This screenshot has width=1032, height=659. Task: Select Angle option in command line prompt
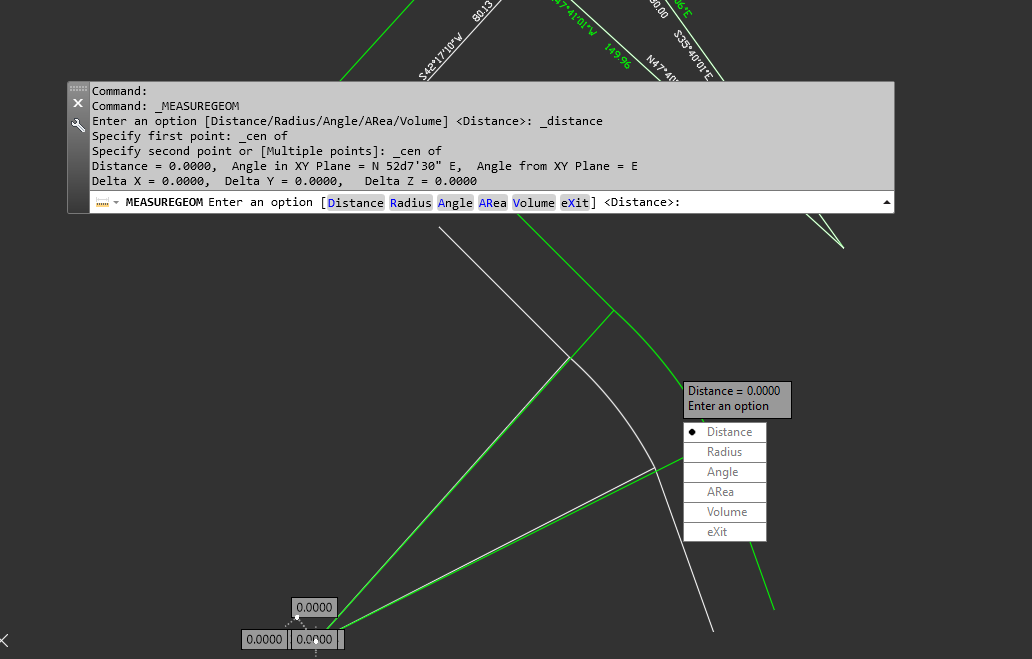click(x=455, y=202)
